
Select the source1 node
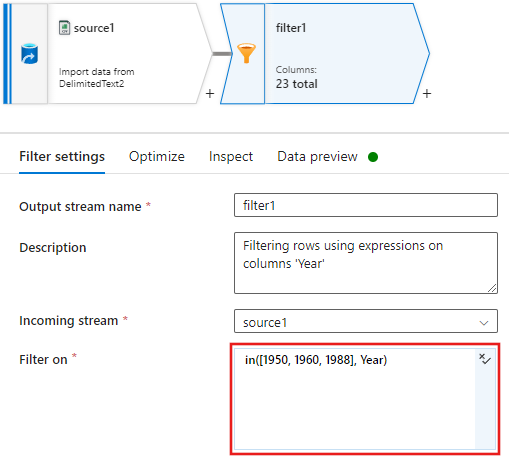pyautogui.click(x=107, y=54)
